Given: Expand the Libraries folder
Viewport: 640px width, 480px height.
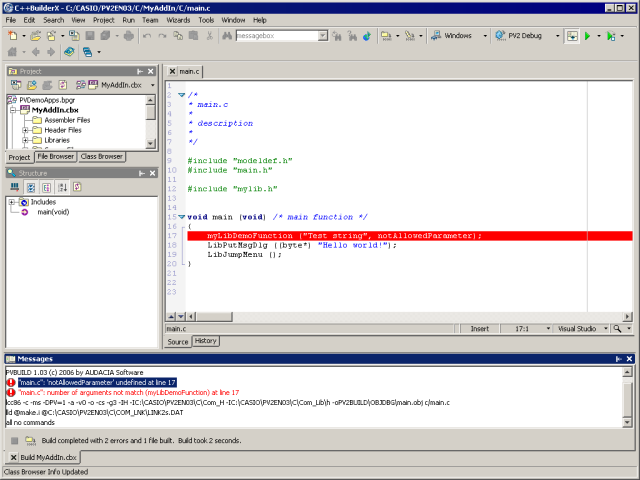Looking at the screenshot, I should (x=25, y=140).
